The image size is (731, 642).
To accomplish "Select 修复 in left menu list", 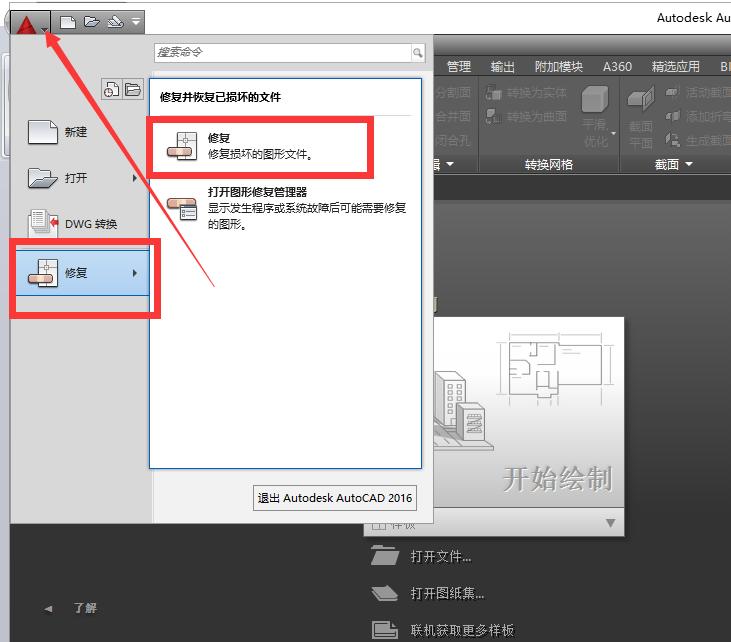I will 83,273.
